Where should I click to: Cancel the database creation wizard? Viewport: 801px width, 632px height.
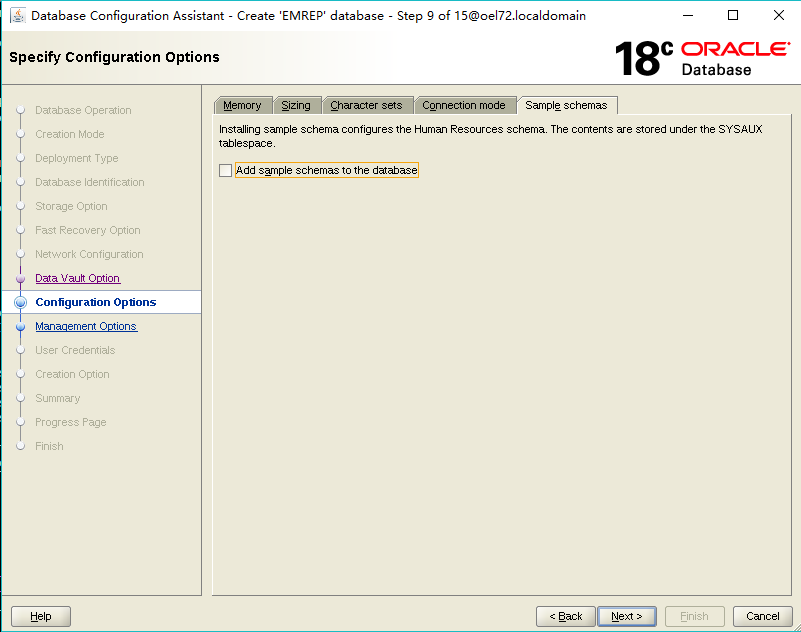click(x=763, y=616)
